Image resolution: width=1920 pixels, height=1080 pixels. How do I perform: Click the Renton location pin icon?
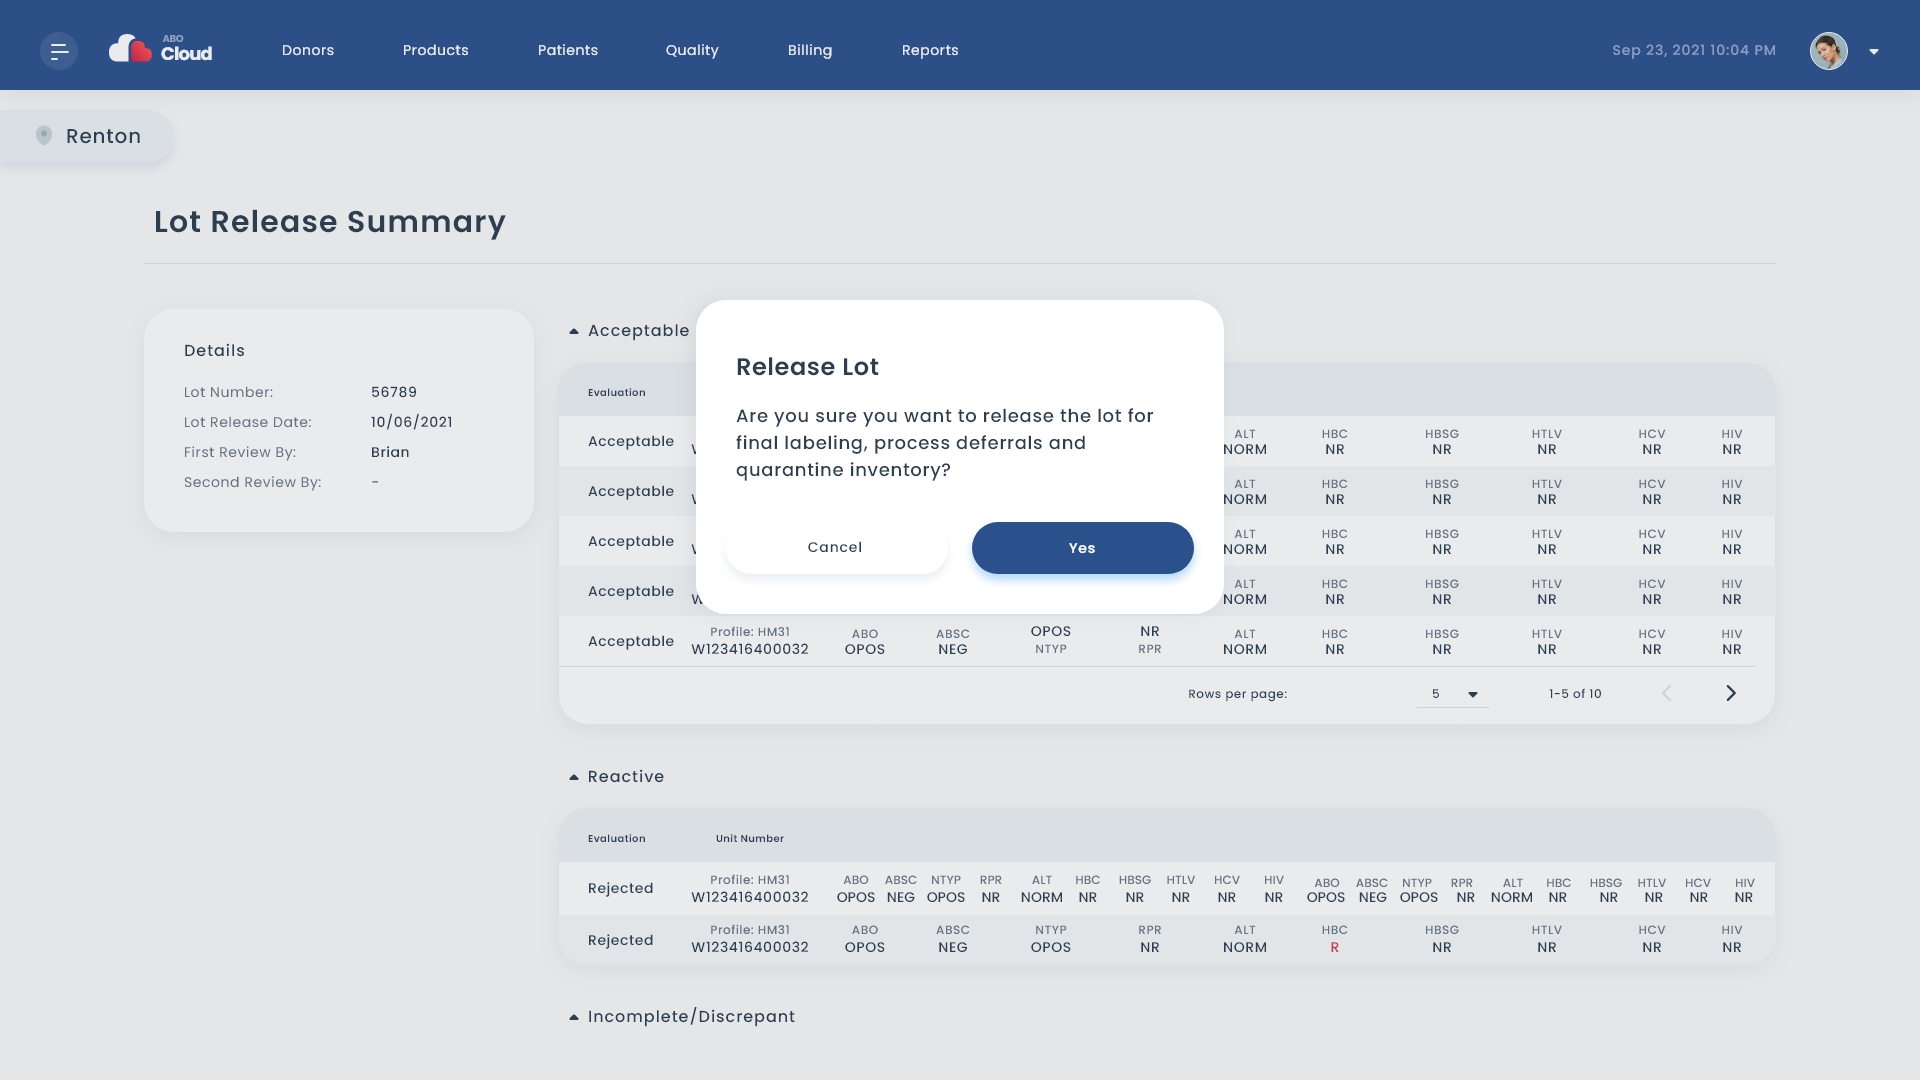click(44, 135)
